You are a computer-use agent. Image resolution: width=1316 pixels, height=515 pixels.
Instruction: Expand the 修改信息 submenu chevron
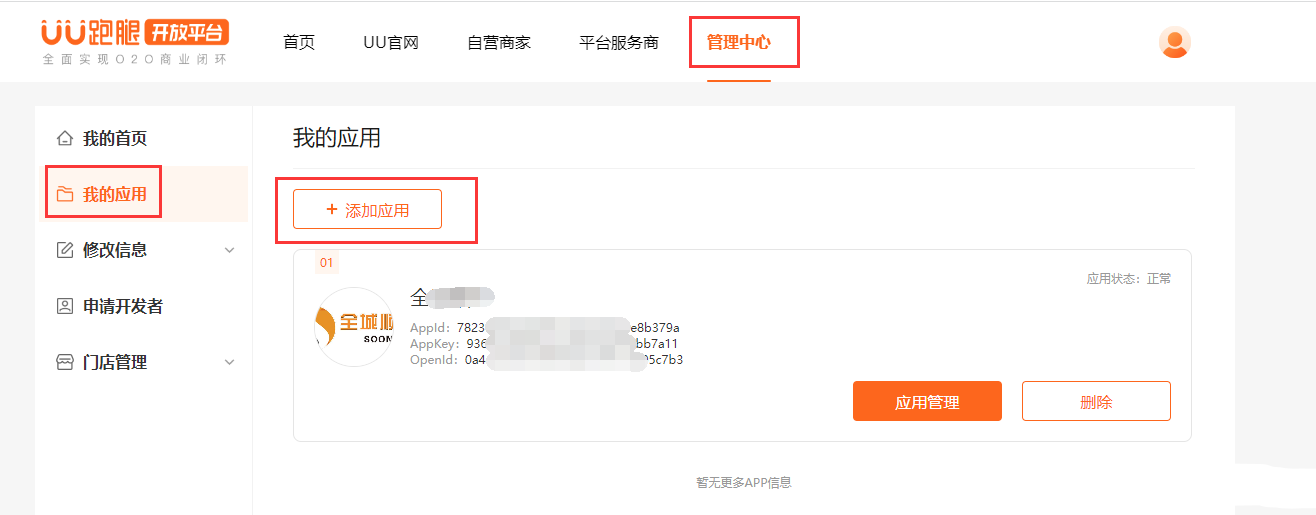229,250
